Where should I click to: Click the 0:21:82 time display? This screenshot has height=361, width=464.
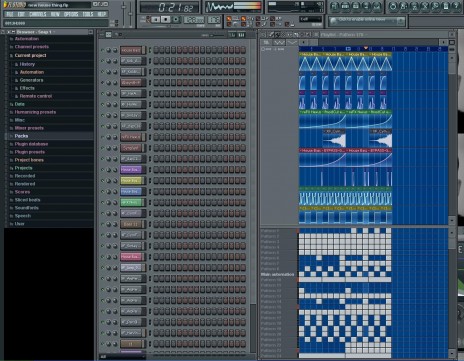(170, 7)
